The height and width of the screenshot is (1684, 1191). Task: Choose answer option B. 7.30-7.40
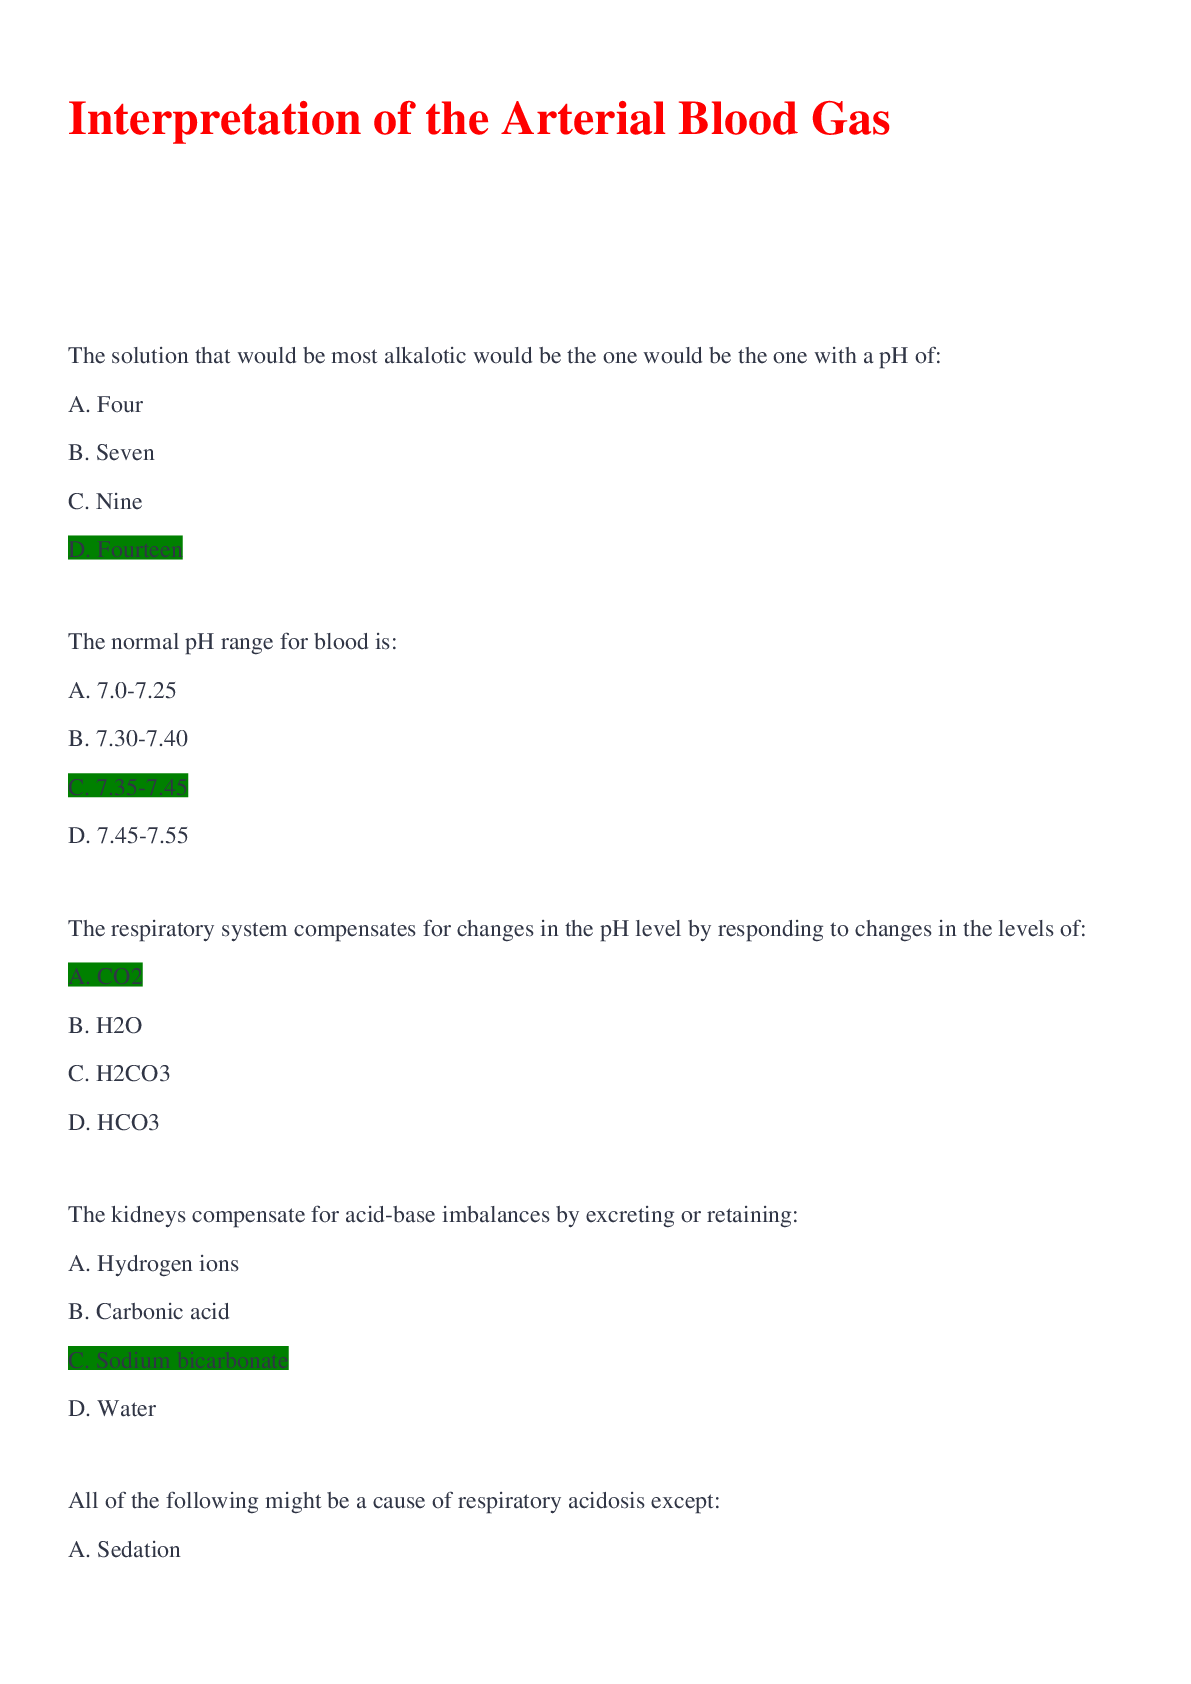pyautogui.click(x=128, y=739)
